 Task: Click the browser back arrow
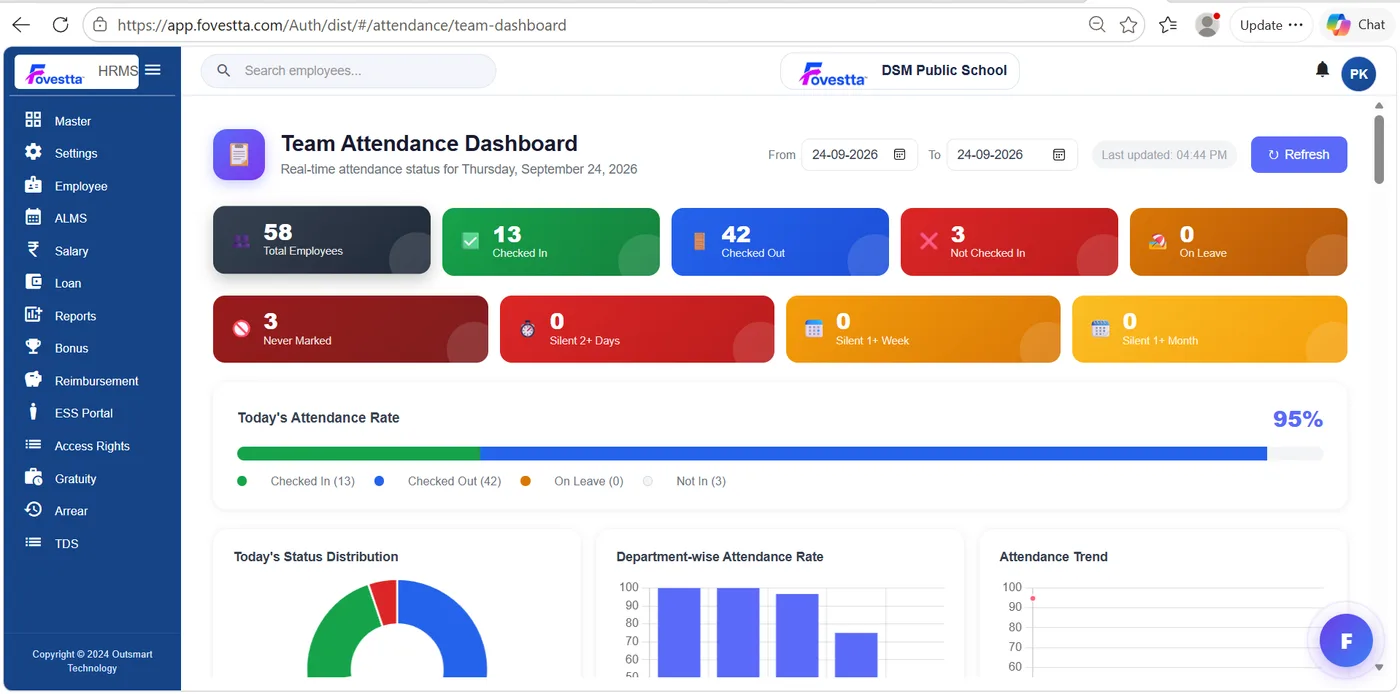(x=20, y=25)
